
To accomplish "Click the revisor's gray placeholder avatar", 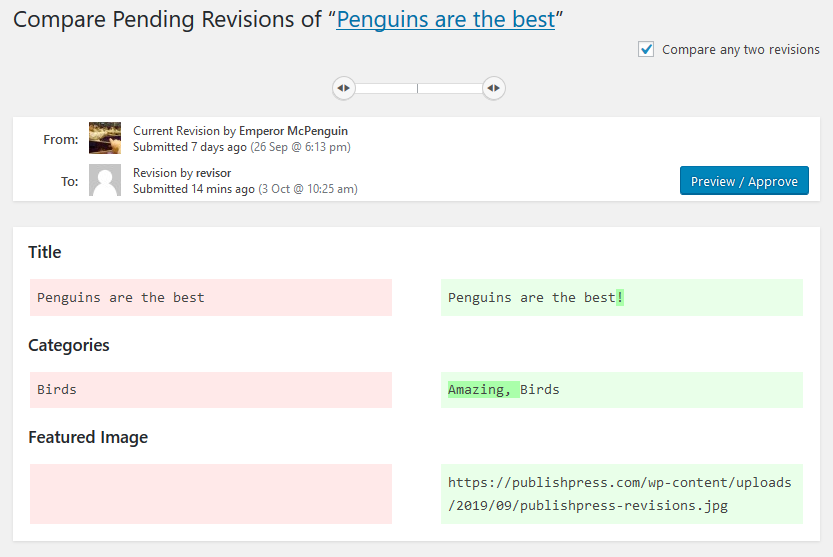I will click(x=105, y=180).
